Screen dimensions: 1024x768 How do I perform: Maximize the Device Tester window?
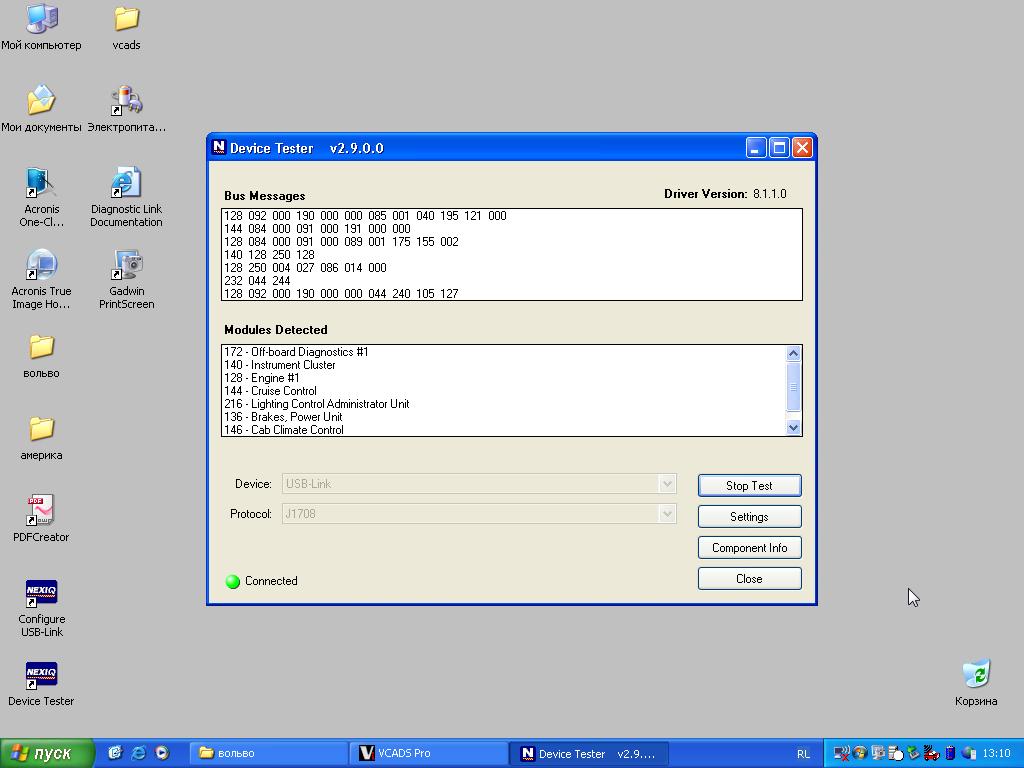(x=779, y=148)
